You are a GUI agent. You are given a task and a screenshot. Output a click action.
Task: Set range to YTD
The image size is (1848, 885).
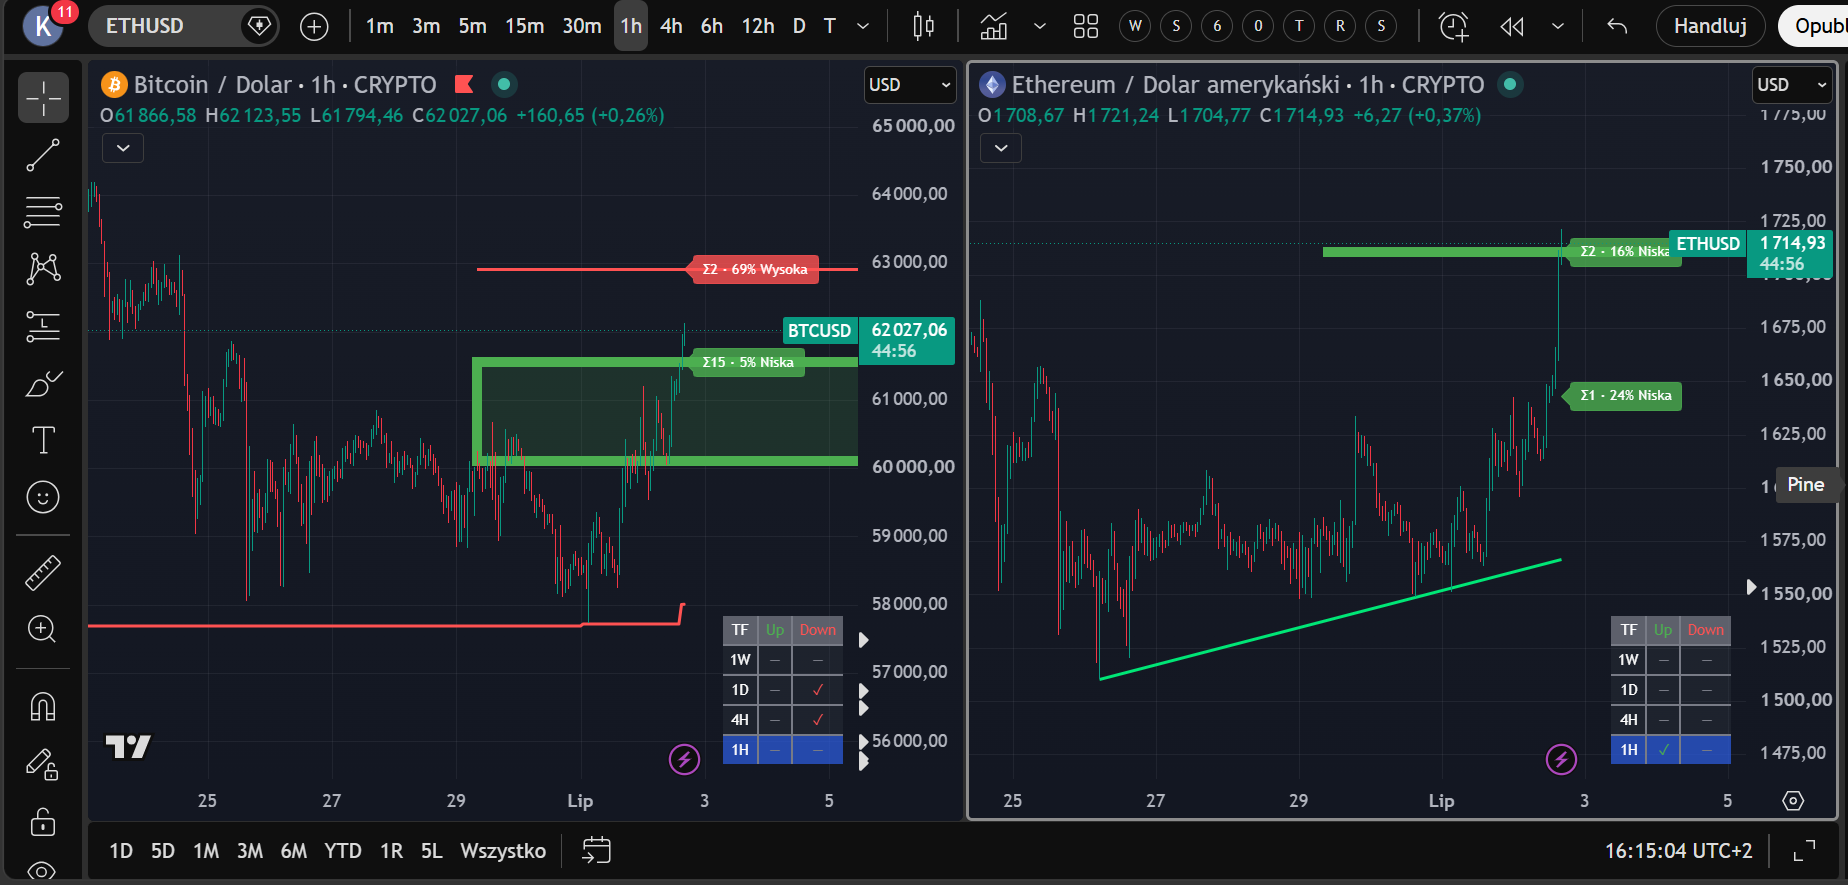pyautogui.click(x=343, y=851)
